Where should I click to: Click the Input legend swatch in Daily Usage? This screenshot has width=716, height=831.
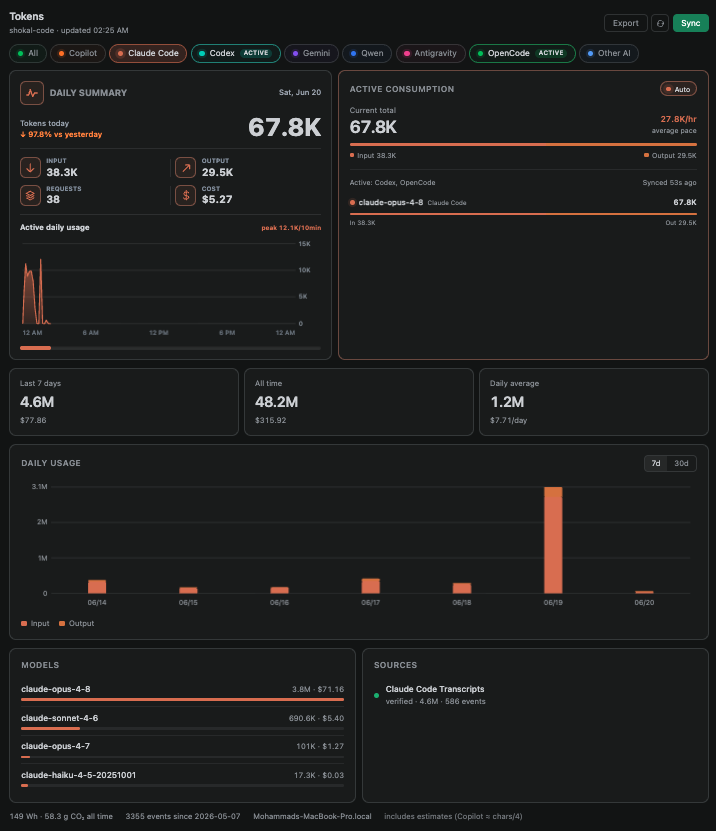pos(24,623)
